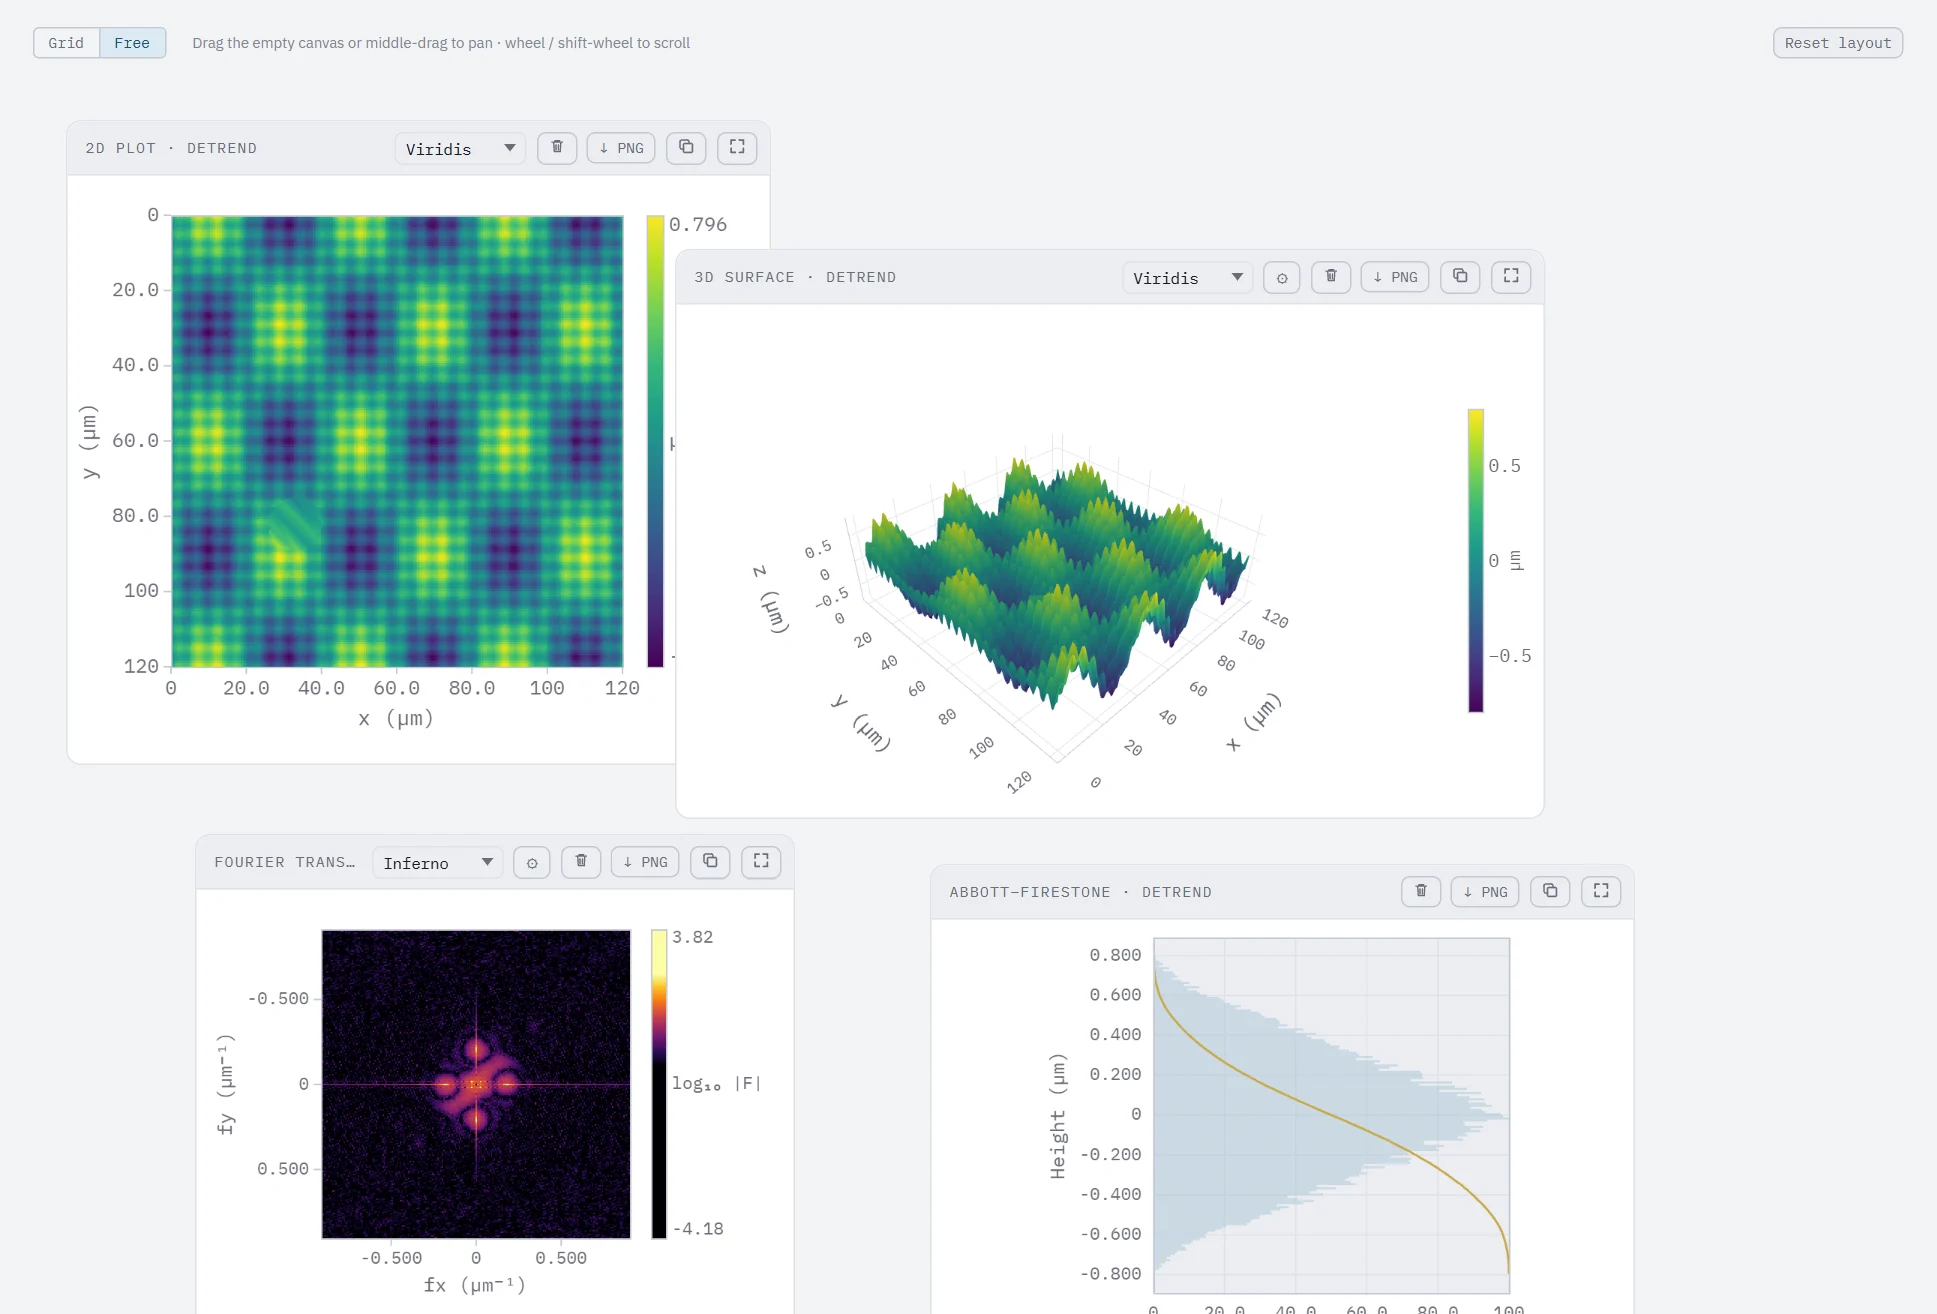The image size is (1937, 1314).
Task: Delete the 2D Plot panel via trash icon
Action: coord(557,148)
